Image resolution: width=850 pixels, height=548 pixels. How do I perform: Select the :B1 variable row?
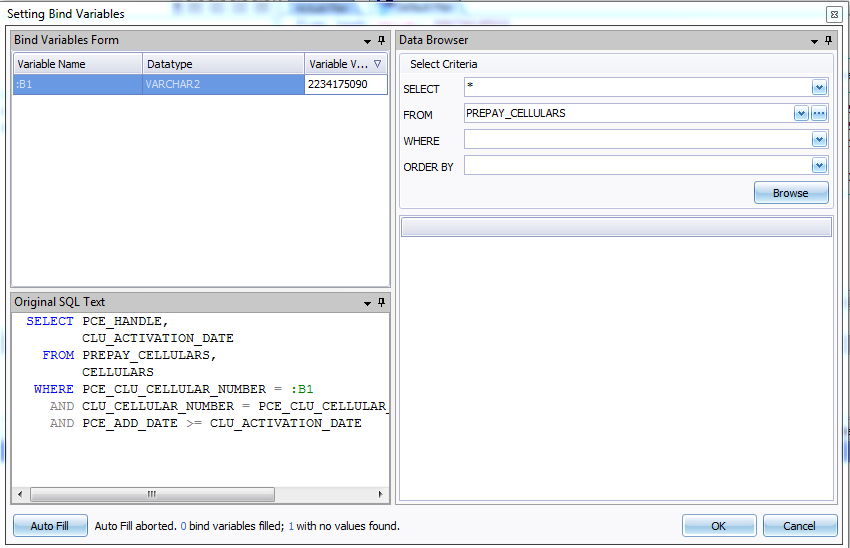(x=200, y=85)
